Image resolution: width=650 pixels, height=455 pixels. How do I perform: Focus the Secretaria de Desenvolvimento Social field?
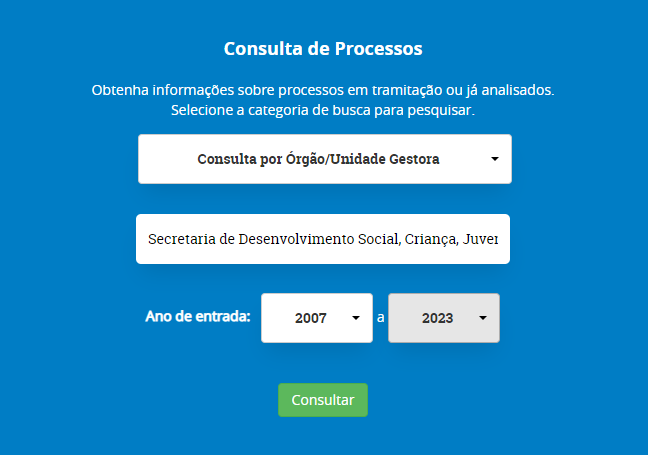[x=323, y=239]
